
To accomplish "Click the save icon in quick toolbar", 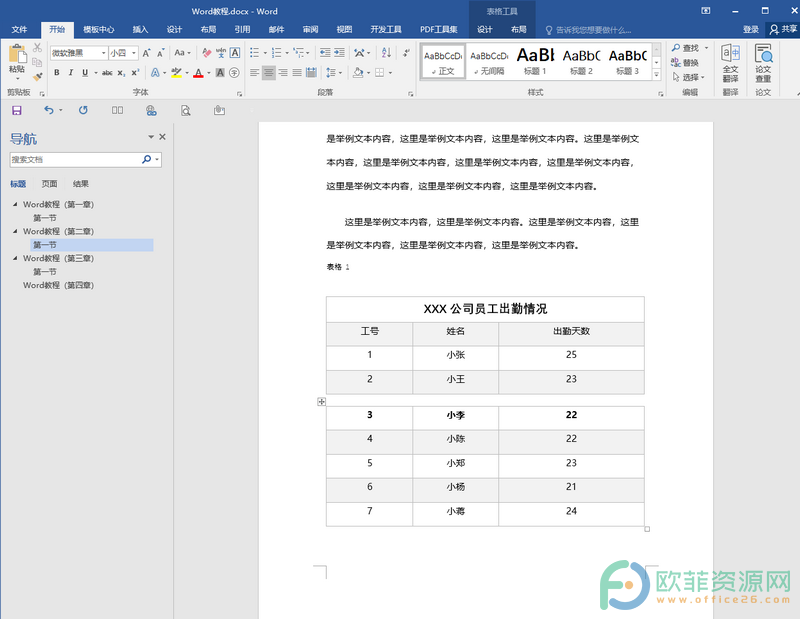I will point(17,110).
